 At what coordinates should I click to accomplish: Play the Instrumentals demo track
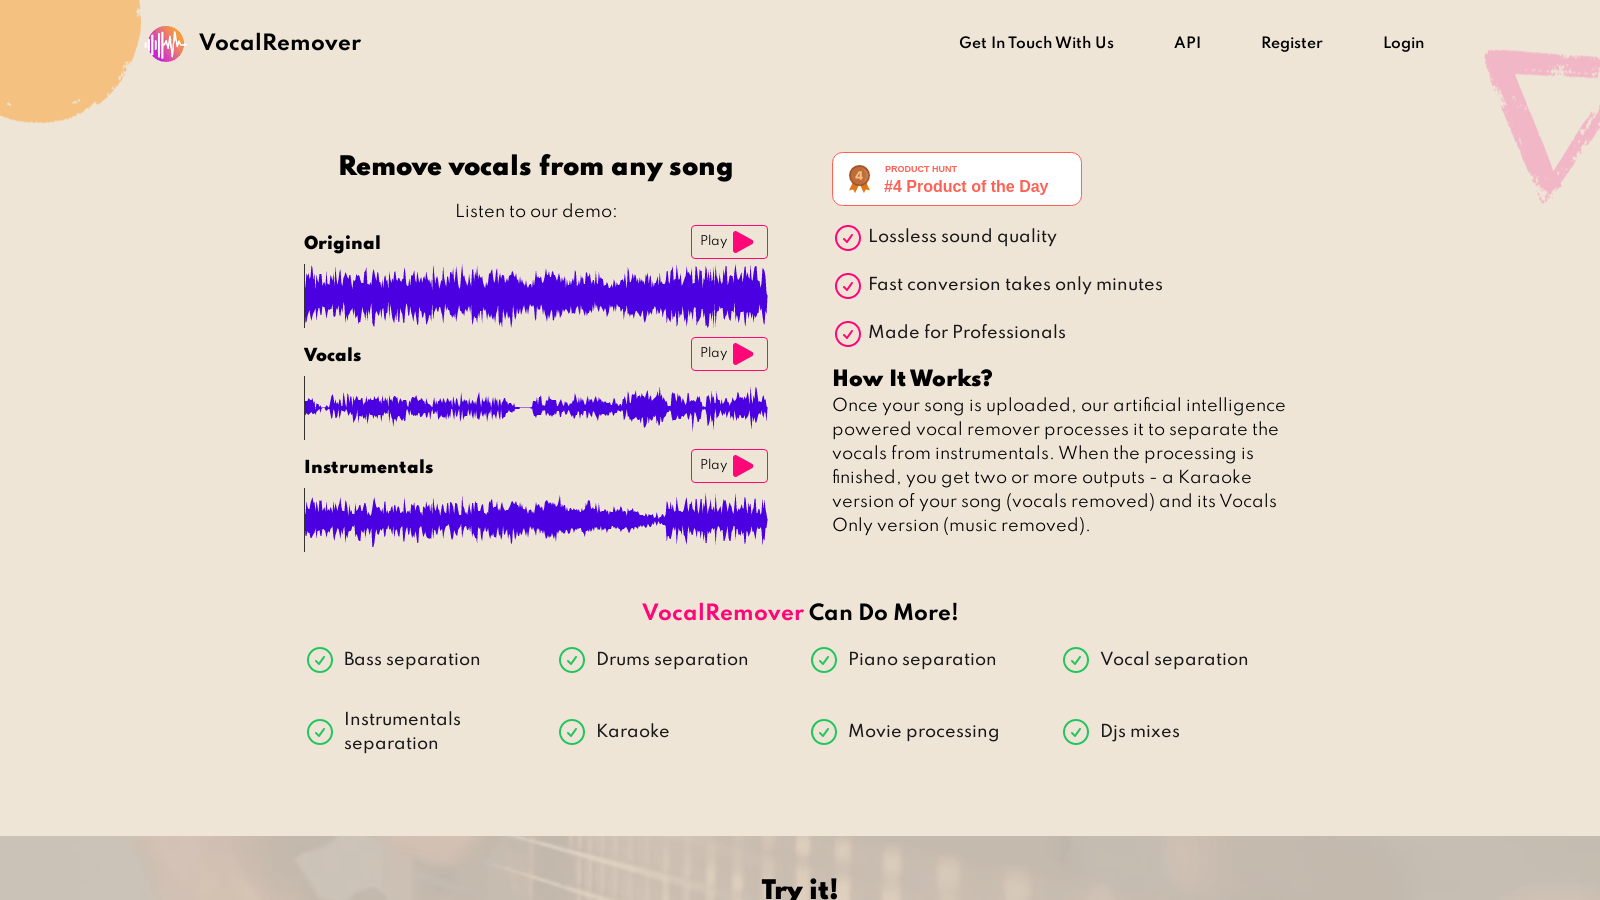[729, 466]
